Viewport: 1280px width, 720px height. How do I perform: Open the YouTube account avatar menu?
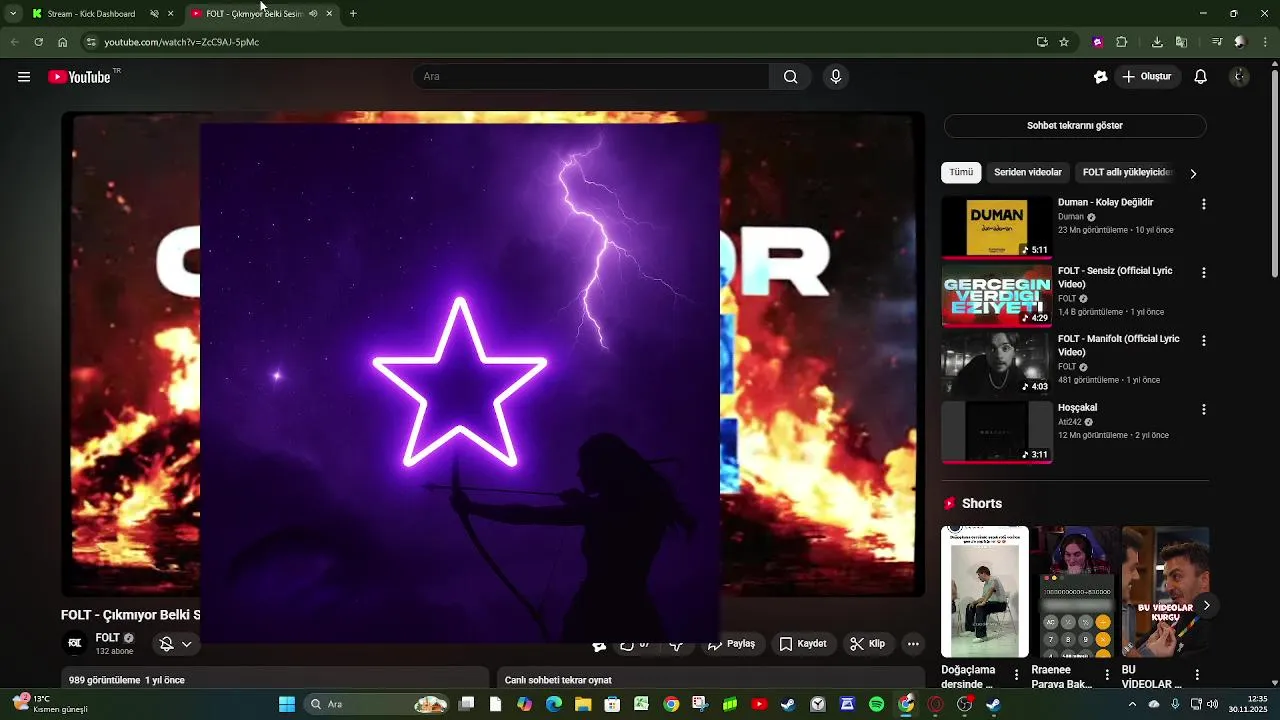click(x=1240, y=77)
